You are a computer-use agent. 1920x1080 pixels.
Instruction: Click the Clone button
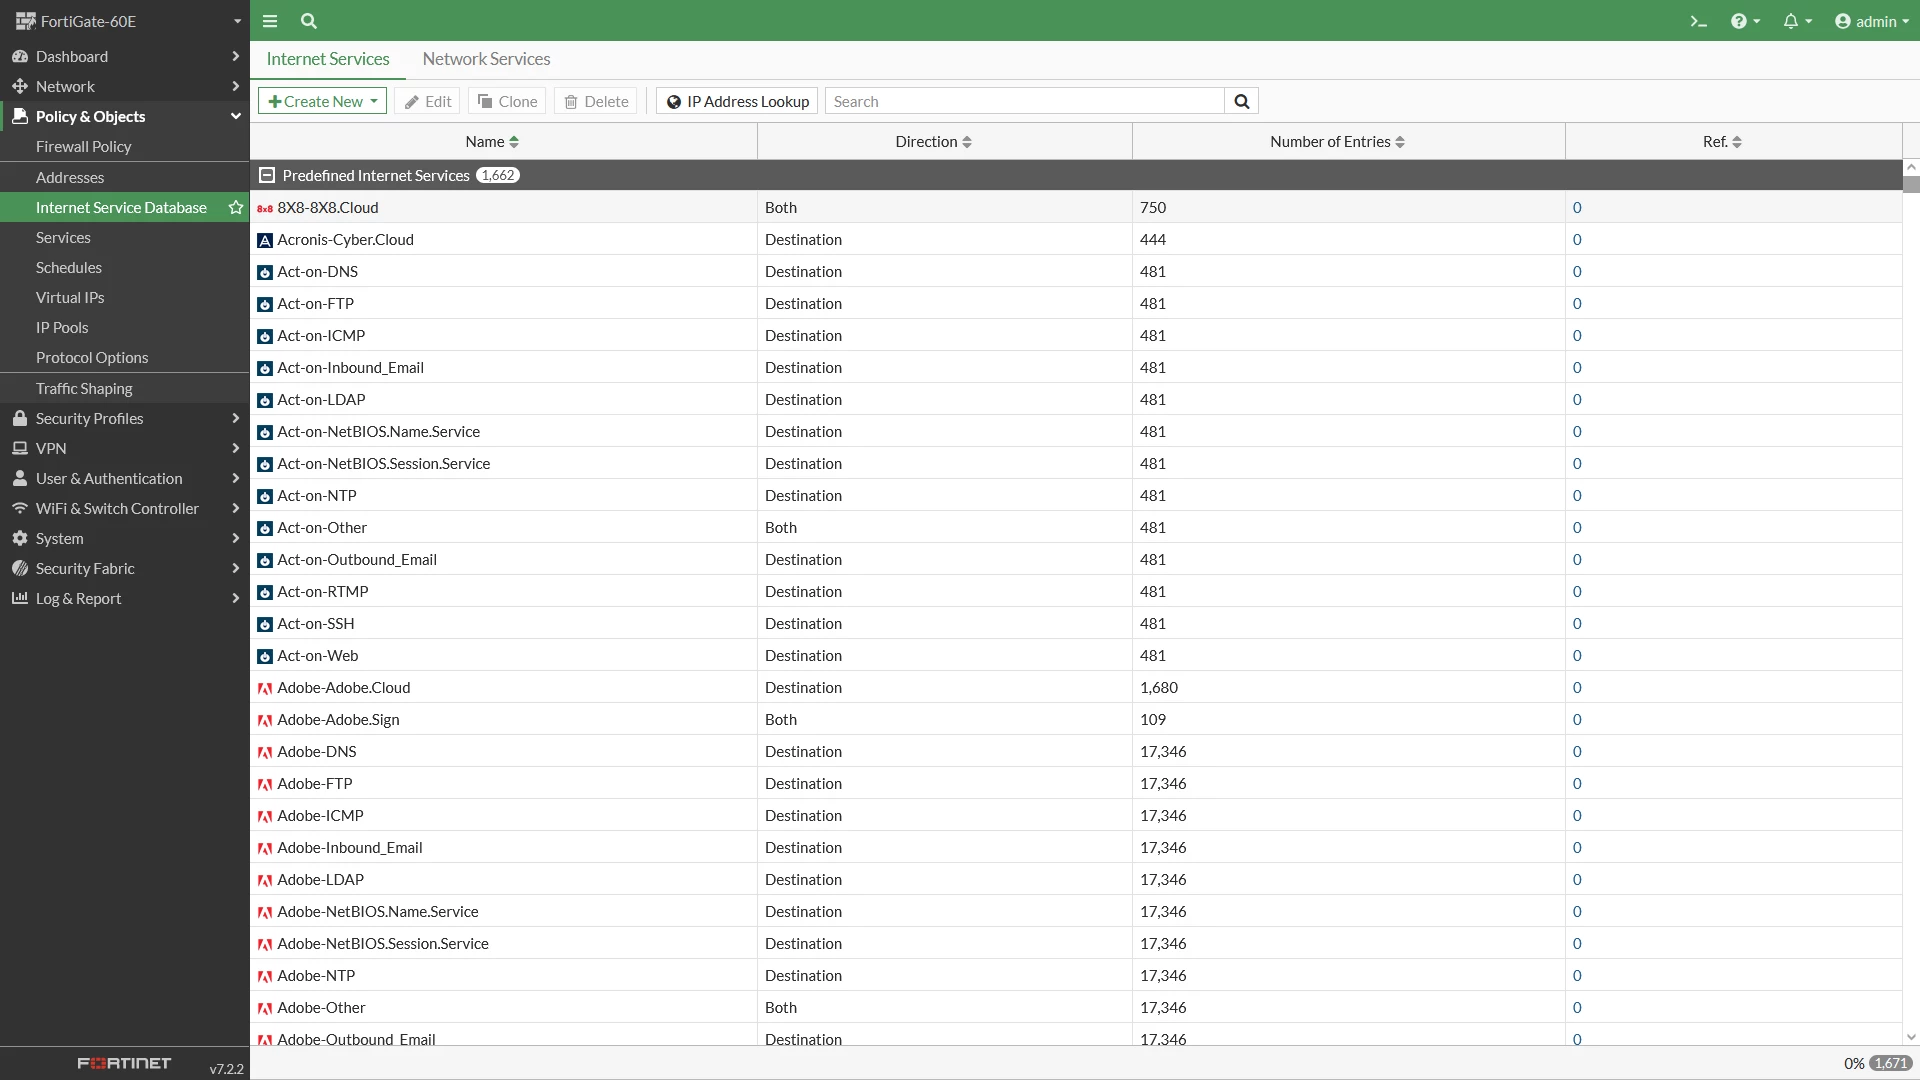(x=507, y=101)
